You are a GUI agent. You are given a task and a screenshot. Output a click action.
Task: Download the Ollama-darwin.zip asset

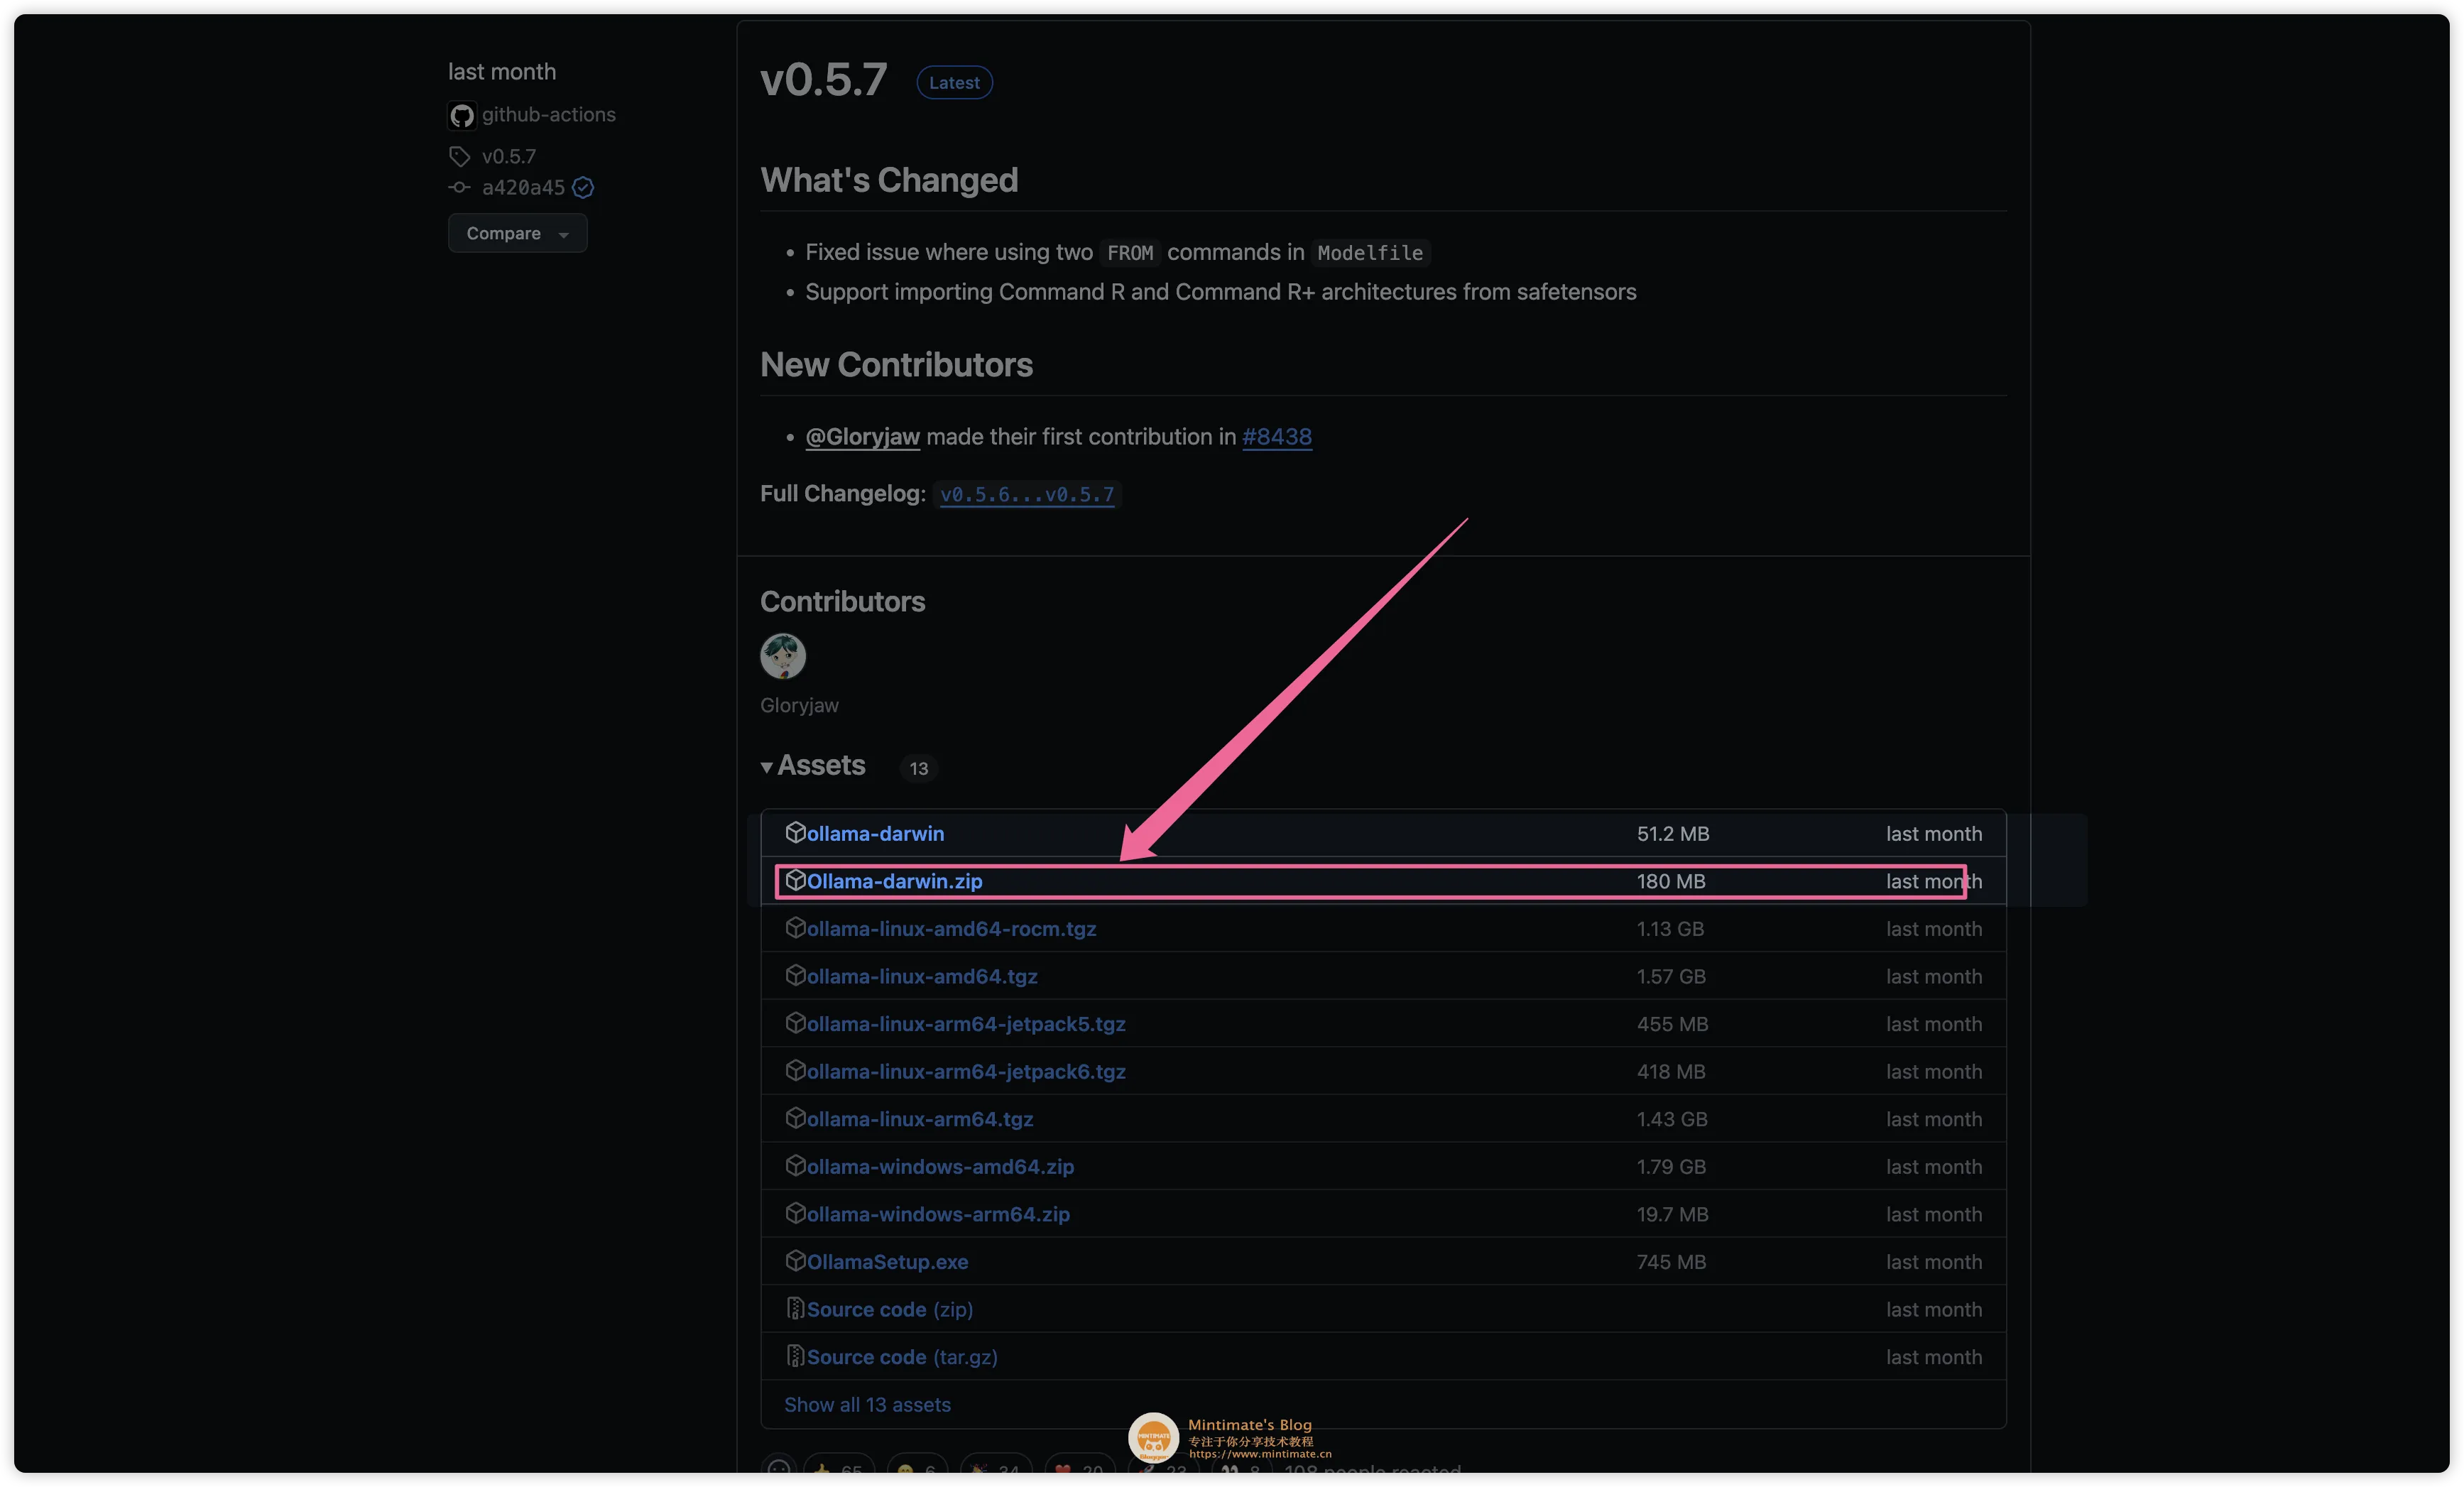point(894,881)
